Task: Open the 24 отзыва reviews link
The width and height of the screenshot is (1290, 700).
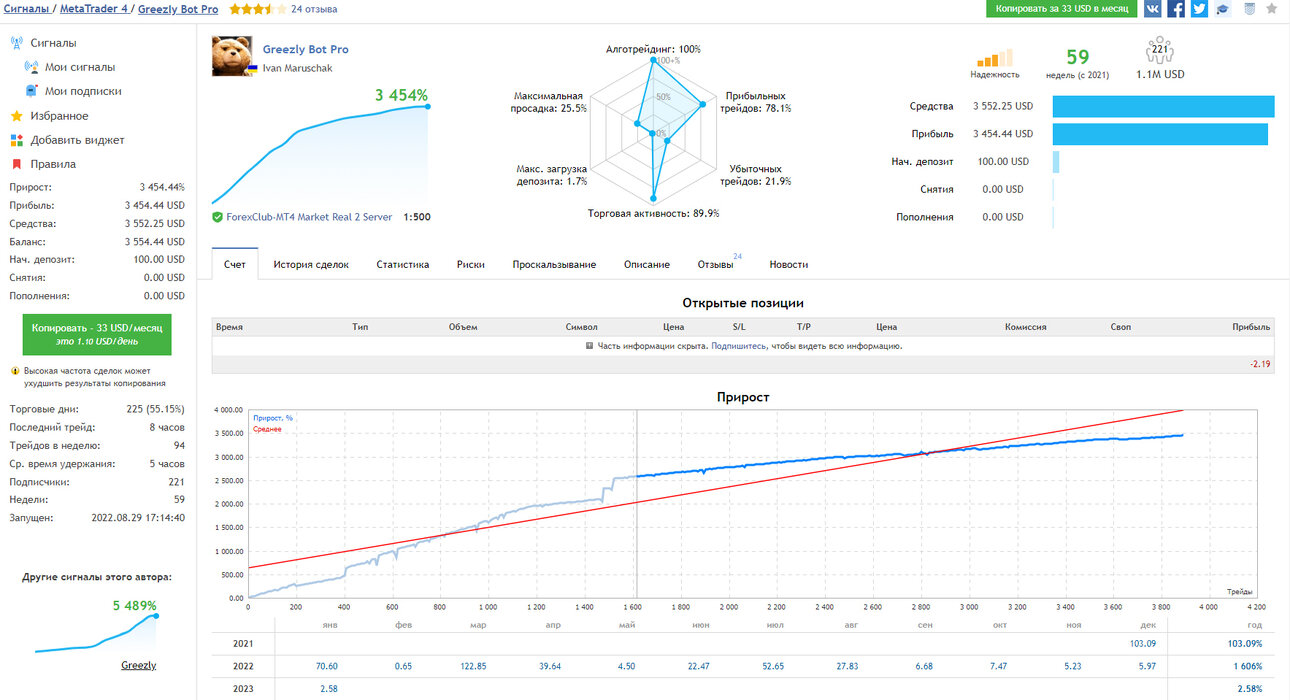Action: coord(314,9)
